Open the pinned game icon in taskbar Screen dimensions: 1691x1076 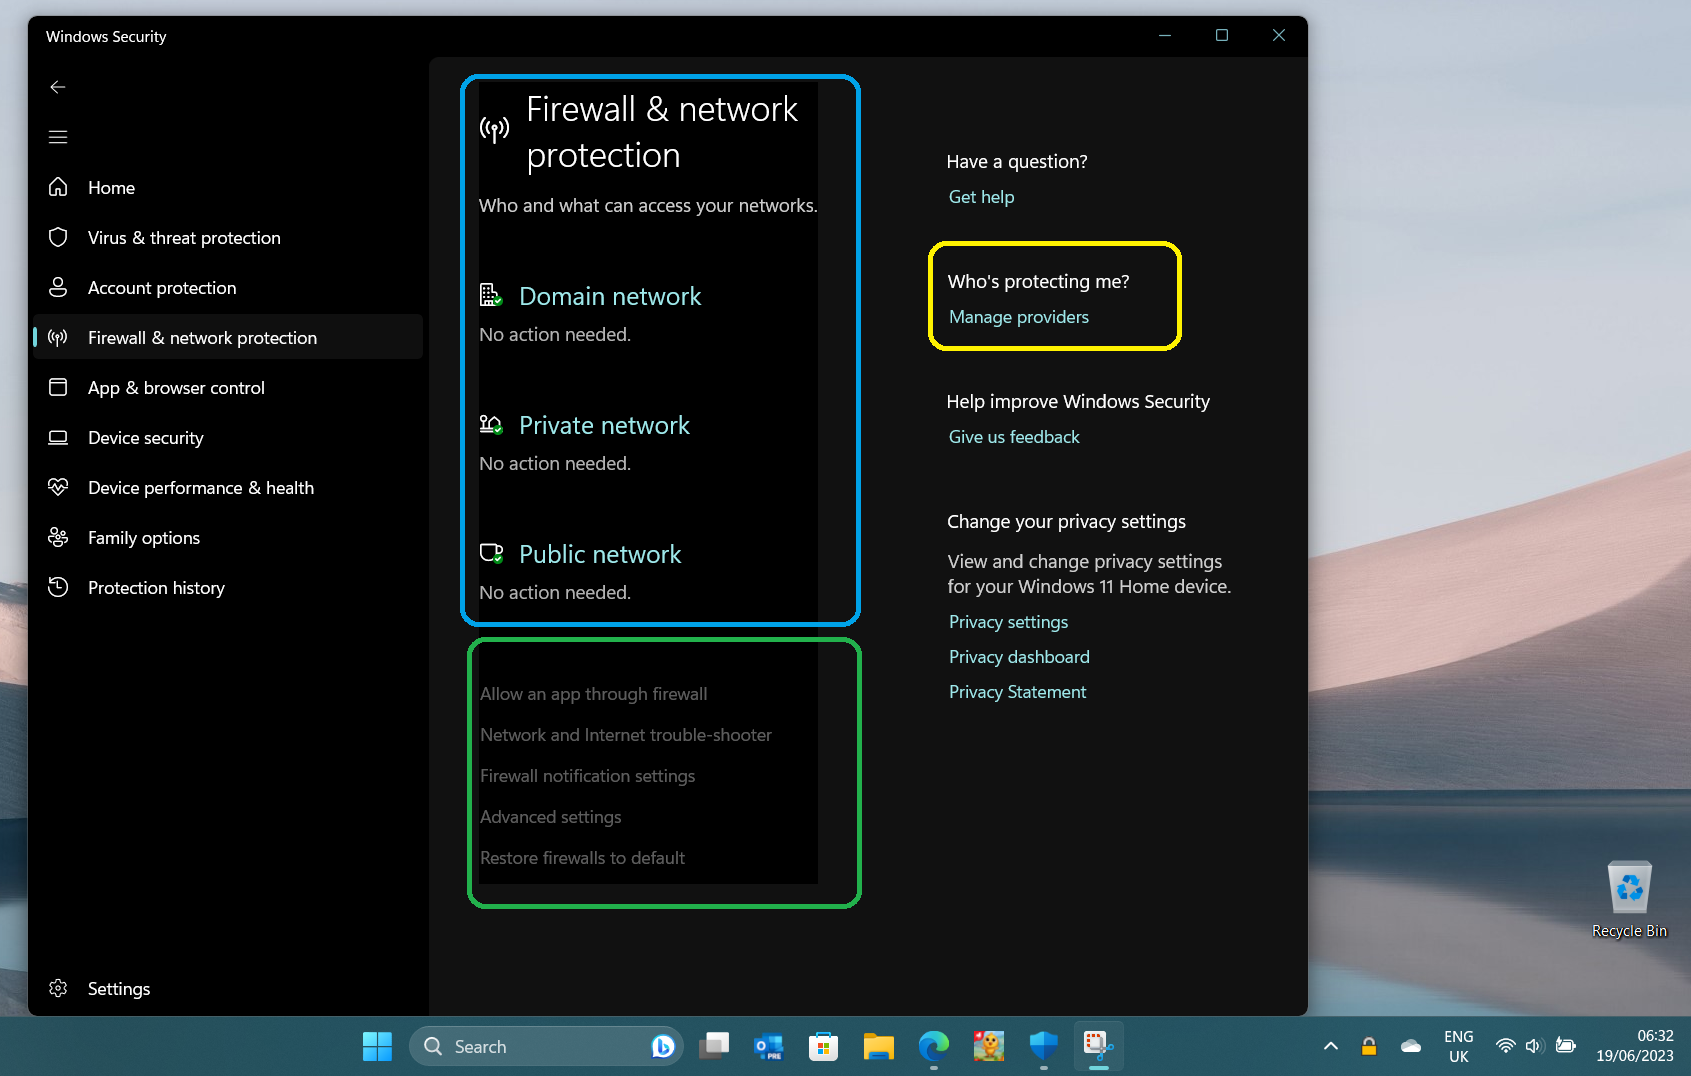[988, 1046]
